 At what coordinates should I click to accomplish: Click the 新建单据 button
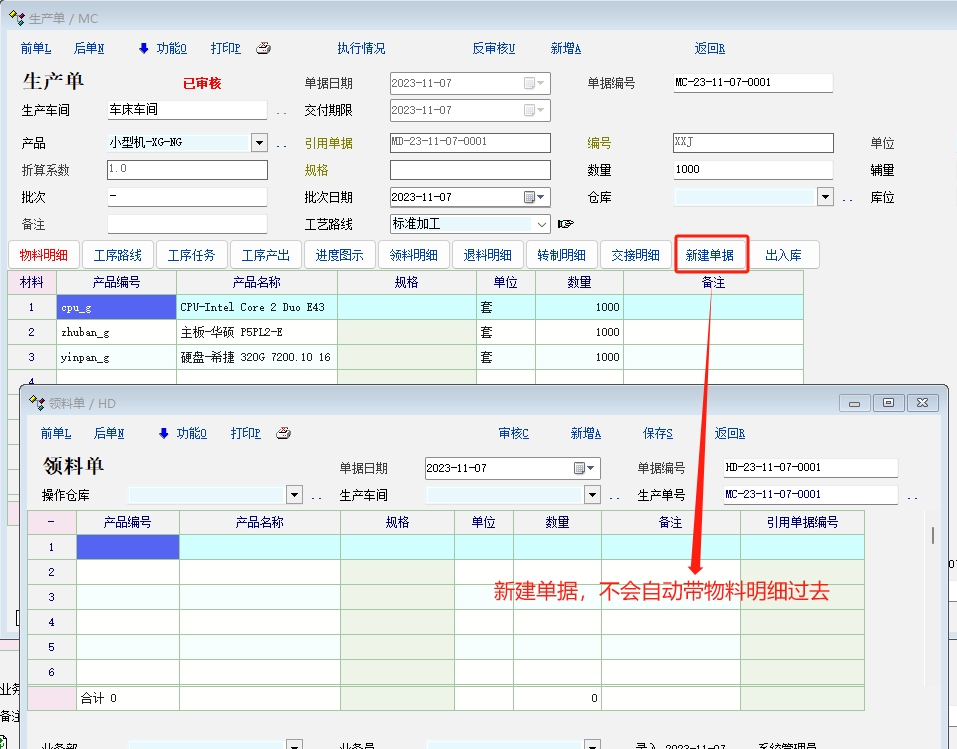[710, 255]
